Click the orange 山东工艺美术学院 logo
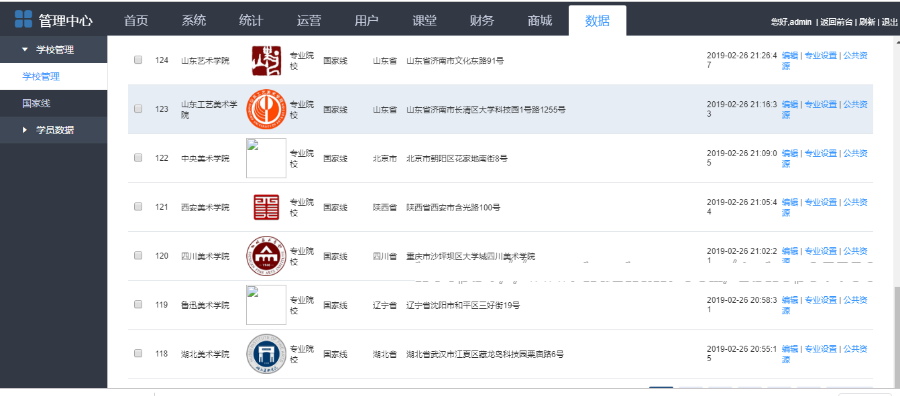The height and width of the screenshot is (396, 900). click(266, 109)
